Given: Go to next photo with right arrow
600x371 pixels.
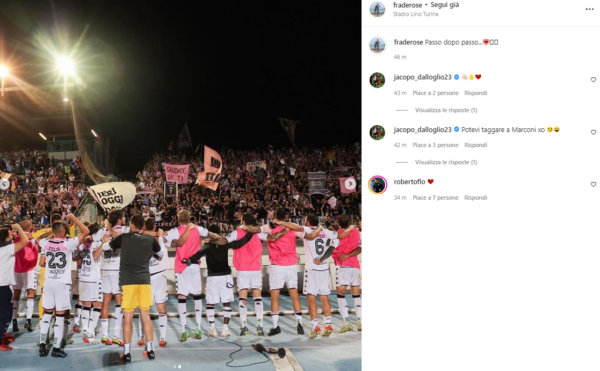Looking at the screenshot, I should (x=350, y=184).
